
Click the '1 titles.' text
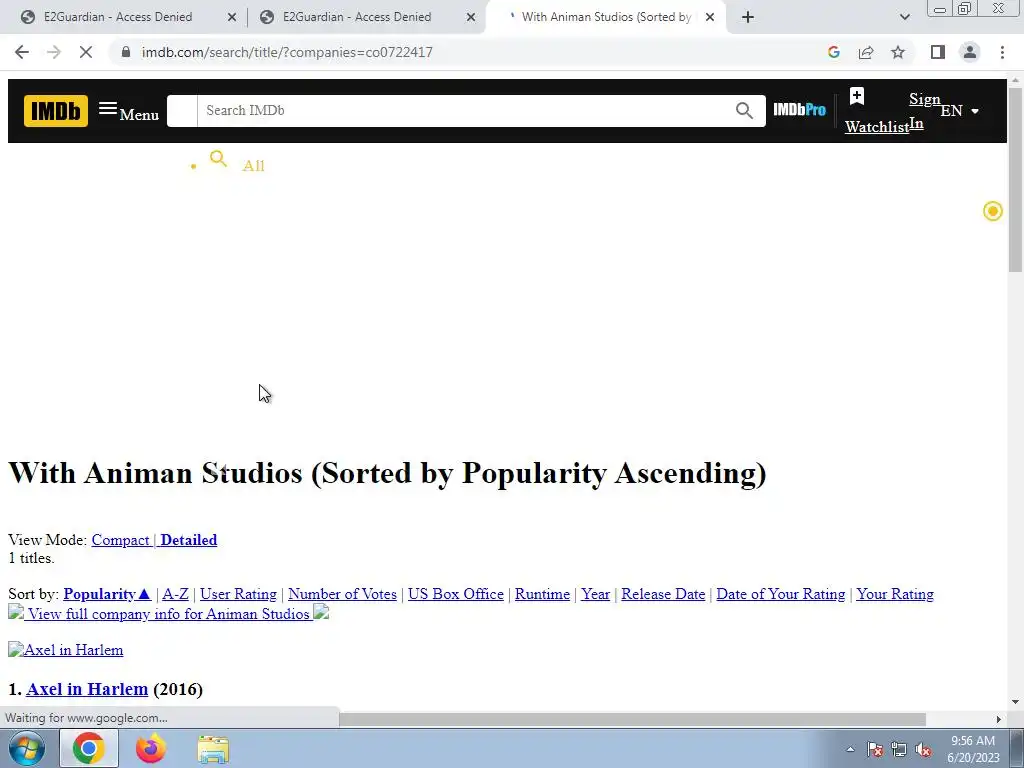pos(31,558)
